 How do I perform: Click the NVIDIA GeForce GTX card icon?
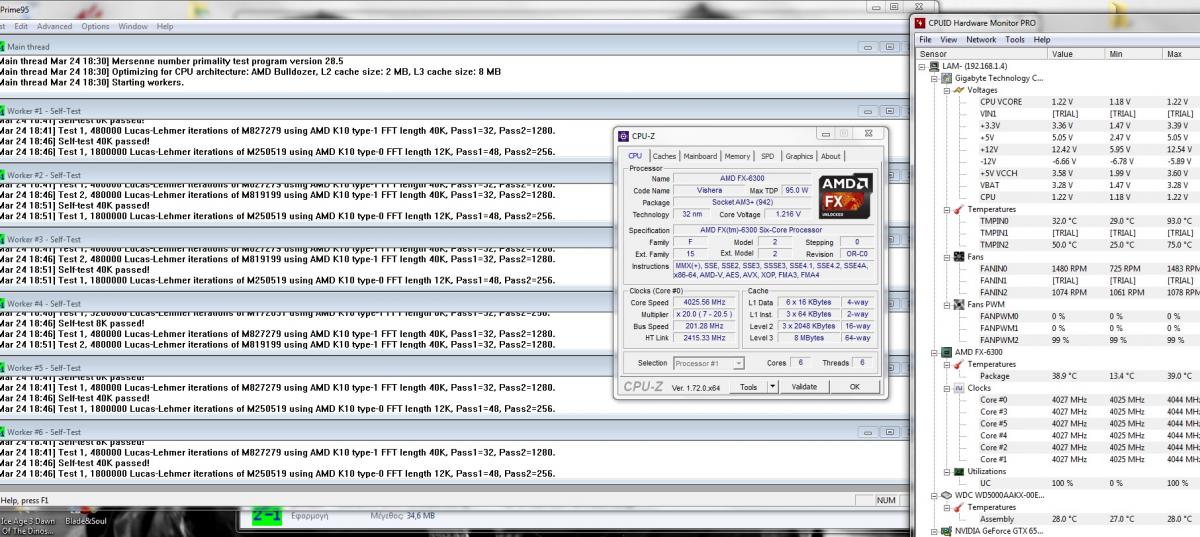(x=948, y=531)
